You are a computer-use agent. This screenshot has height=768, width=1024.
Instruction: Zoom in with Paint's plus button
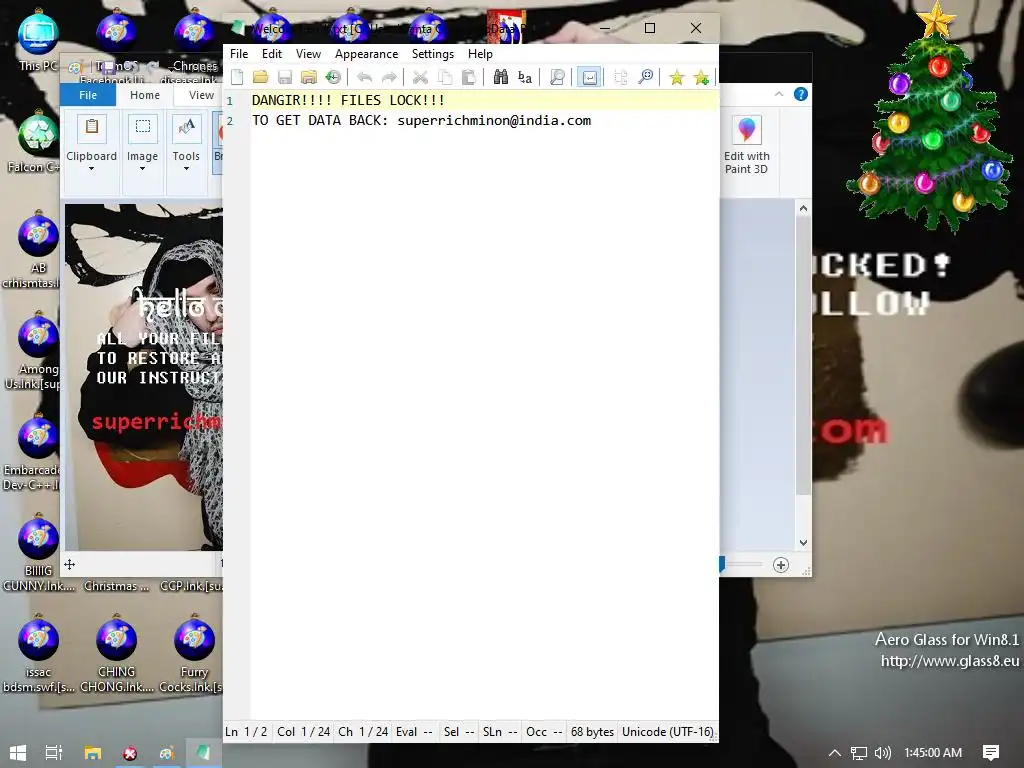coord(780,565)
